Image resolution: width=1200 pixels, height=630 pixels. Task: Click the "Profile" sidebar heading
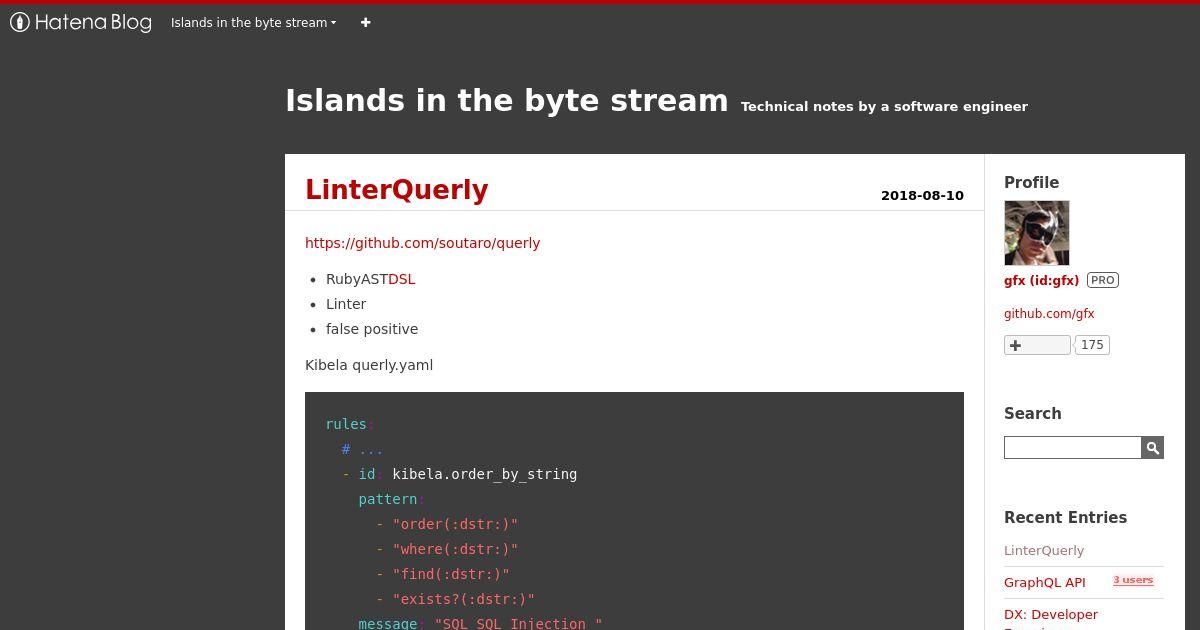1031,182
